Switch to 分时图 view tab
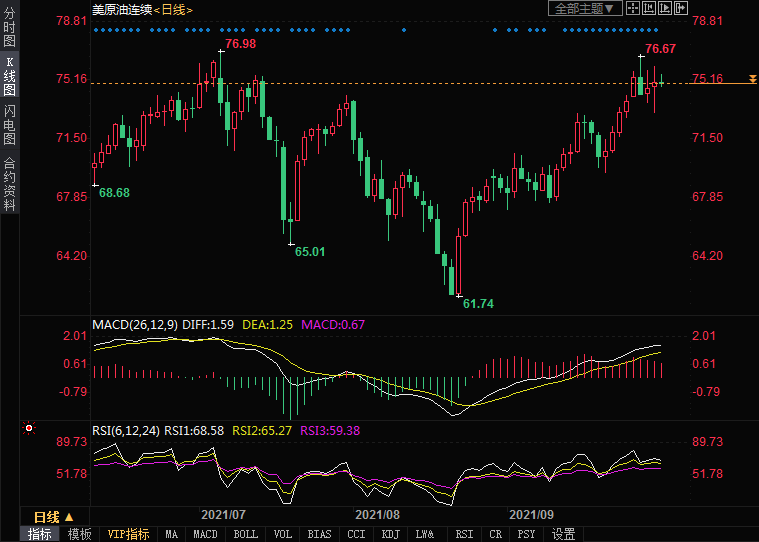759x542 pixels. (x=9, y=27)
